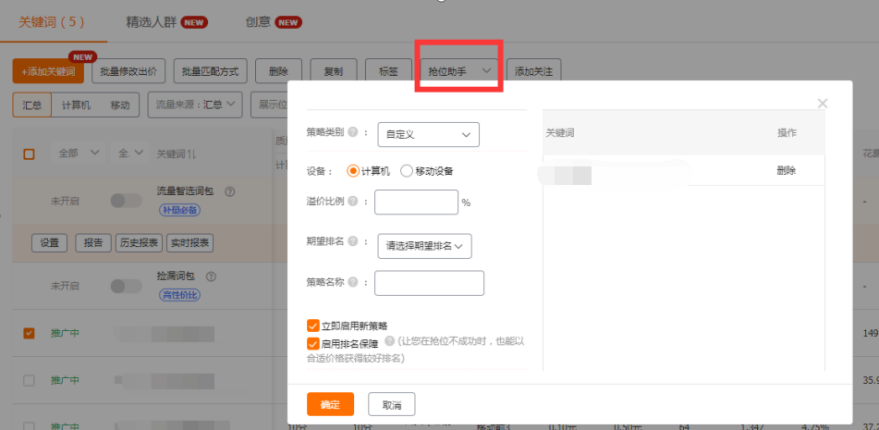Image resolution: width=879 pixels, height=430 pixels.
Task: Uncheck 立即启用新策略 checkbox
Action: pyautogui.click(x=313, y=325)
